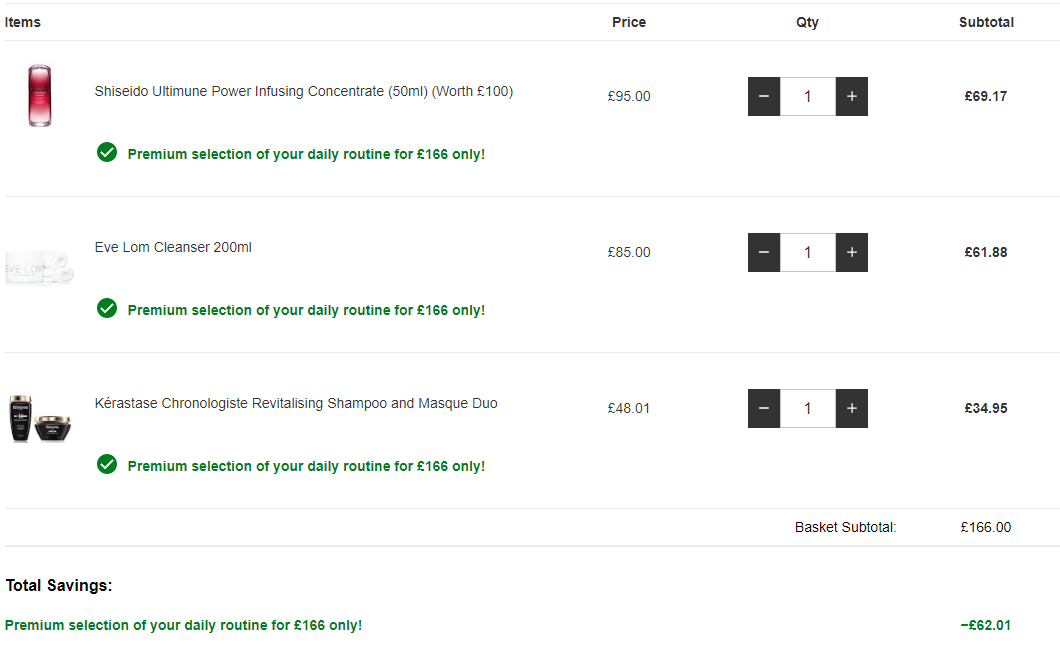Click the Shiseido quantity input field

pyautogui.click(x=808, y=97)
